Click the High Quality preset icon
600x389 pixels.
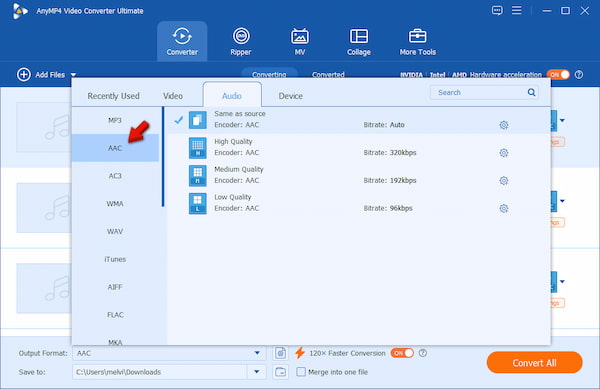[197, 148]
